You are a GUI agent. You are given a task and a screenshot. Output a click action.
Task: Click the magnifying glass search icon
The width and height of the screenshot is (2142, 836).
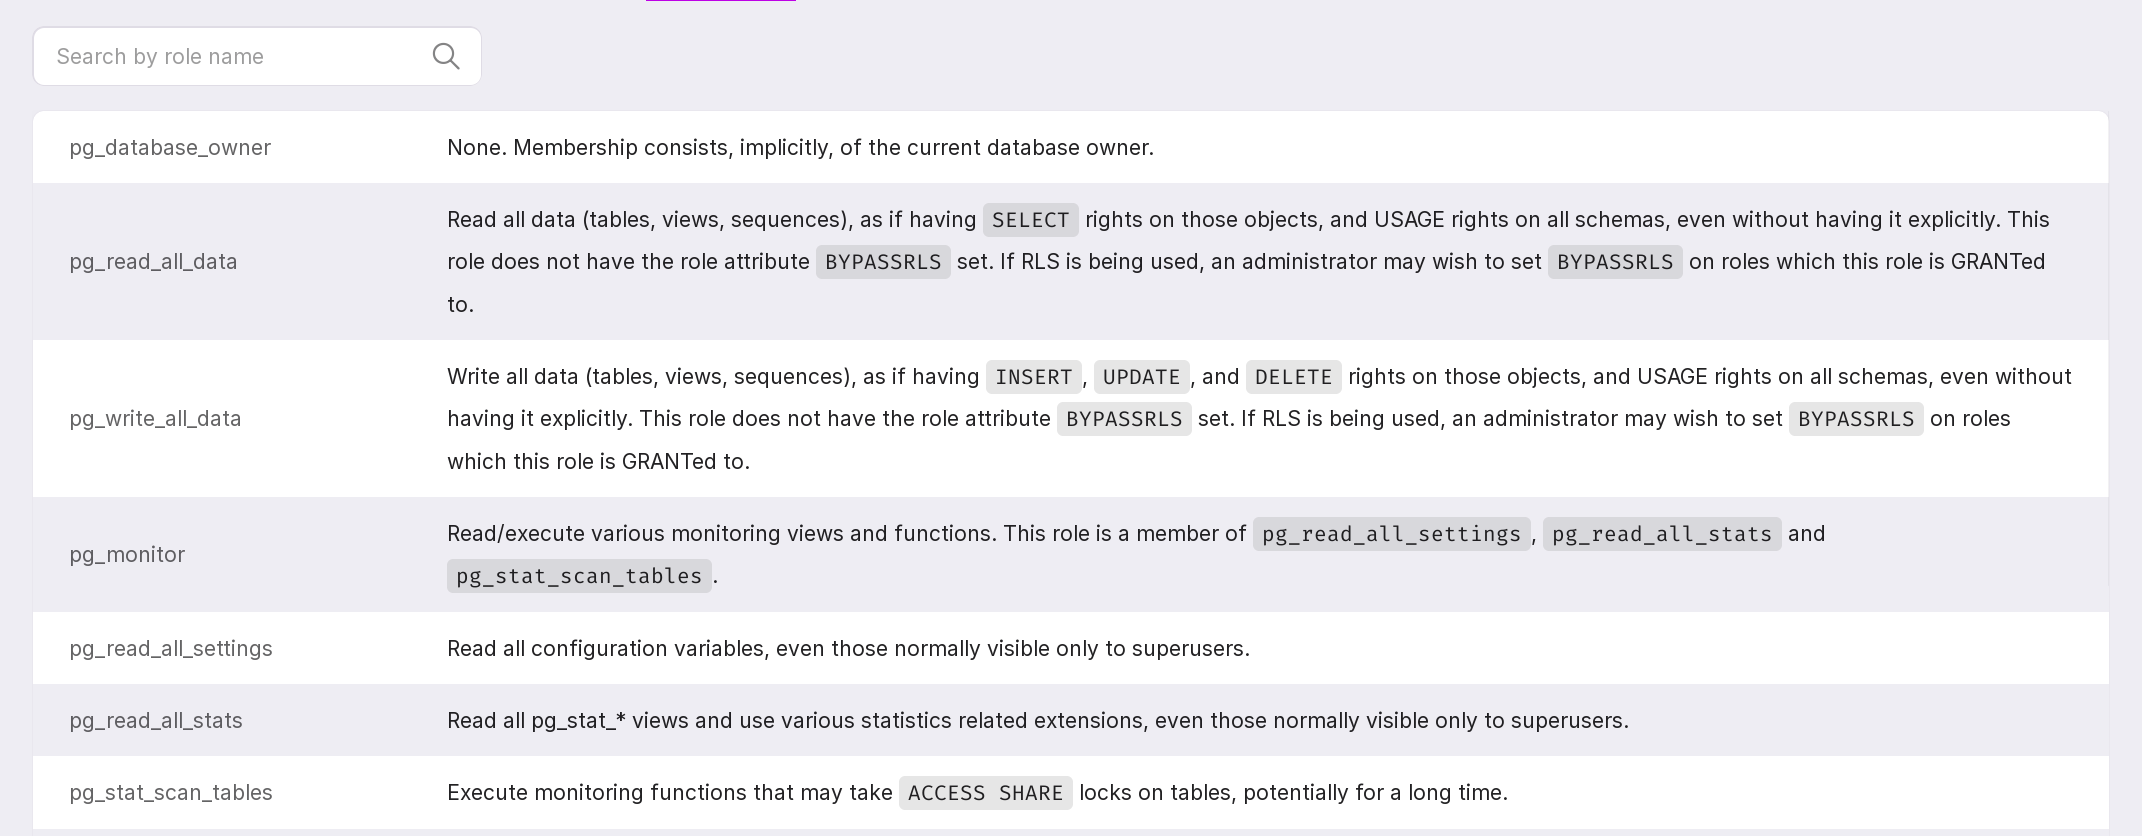446,57
